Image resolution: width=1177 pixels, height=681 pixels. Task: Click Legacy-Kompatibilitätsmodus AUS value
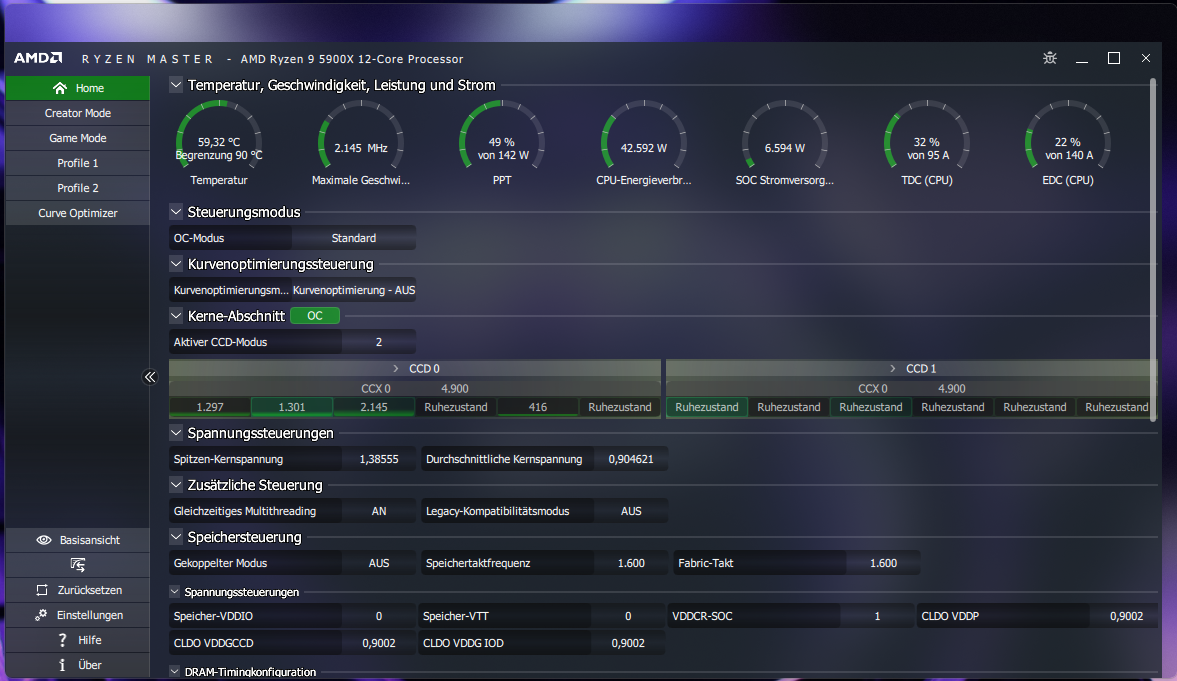631,511
